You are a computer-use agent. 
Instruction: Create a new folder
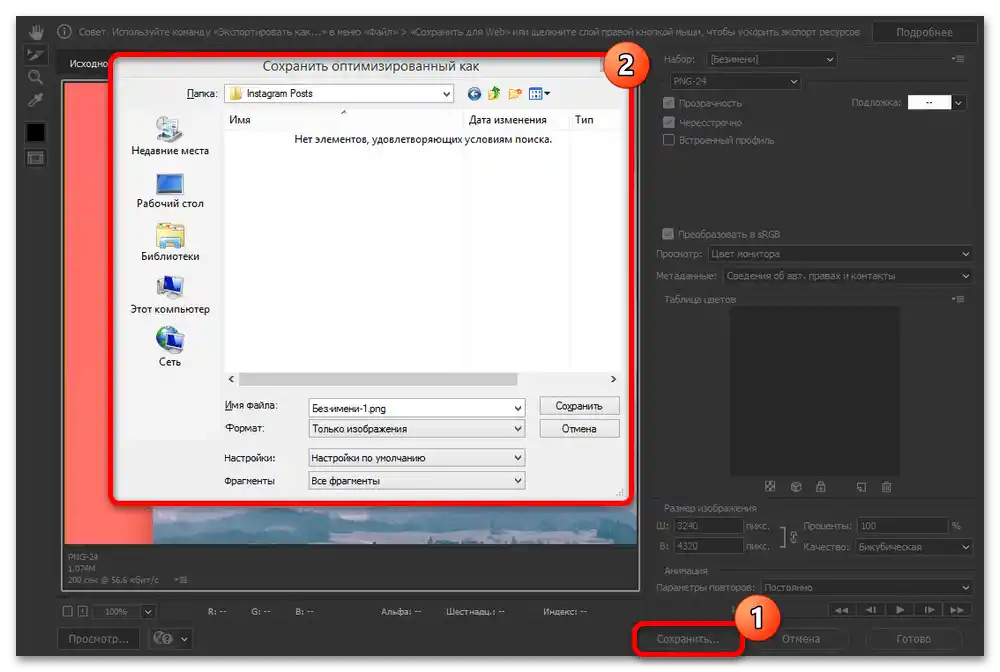[x=515, y=94]
